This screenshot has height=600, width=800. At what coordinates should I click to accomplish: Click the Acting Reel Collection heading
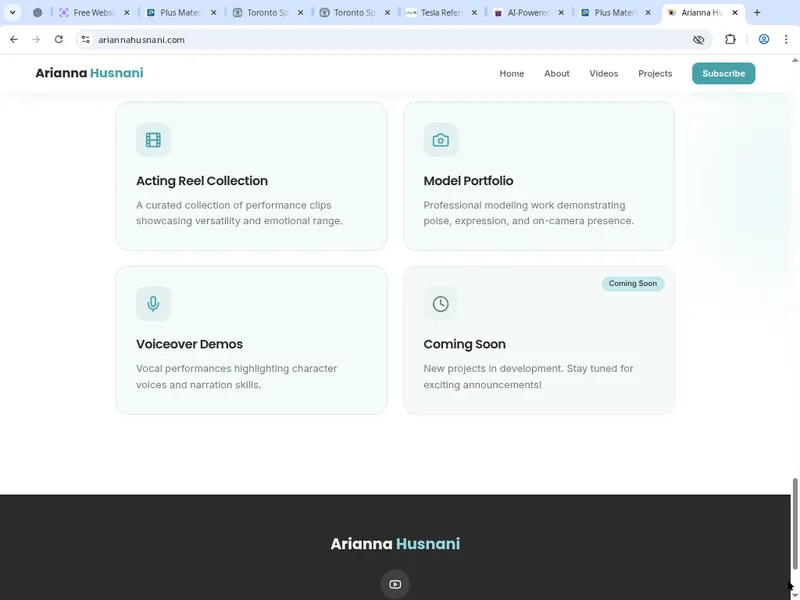click(202, 181)
